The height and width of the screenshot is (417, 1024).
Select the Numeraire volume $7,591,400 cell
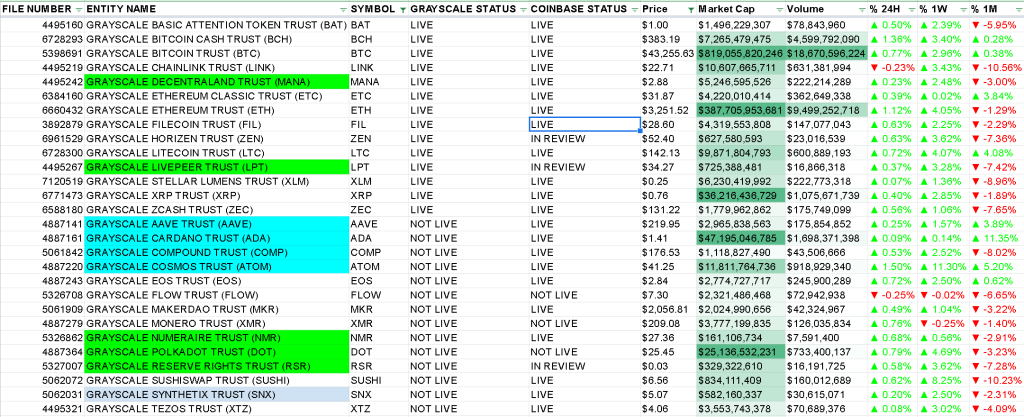[x=827, y=337]
